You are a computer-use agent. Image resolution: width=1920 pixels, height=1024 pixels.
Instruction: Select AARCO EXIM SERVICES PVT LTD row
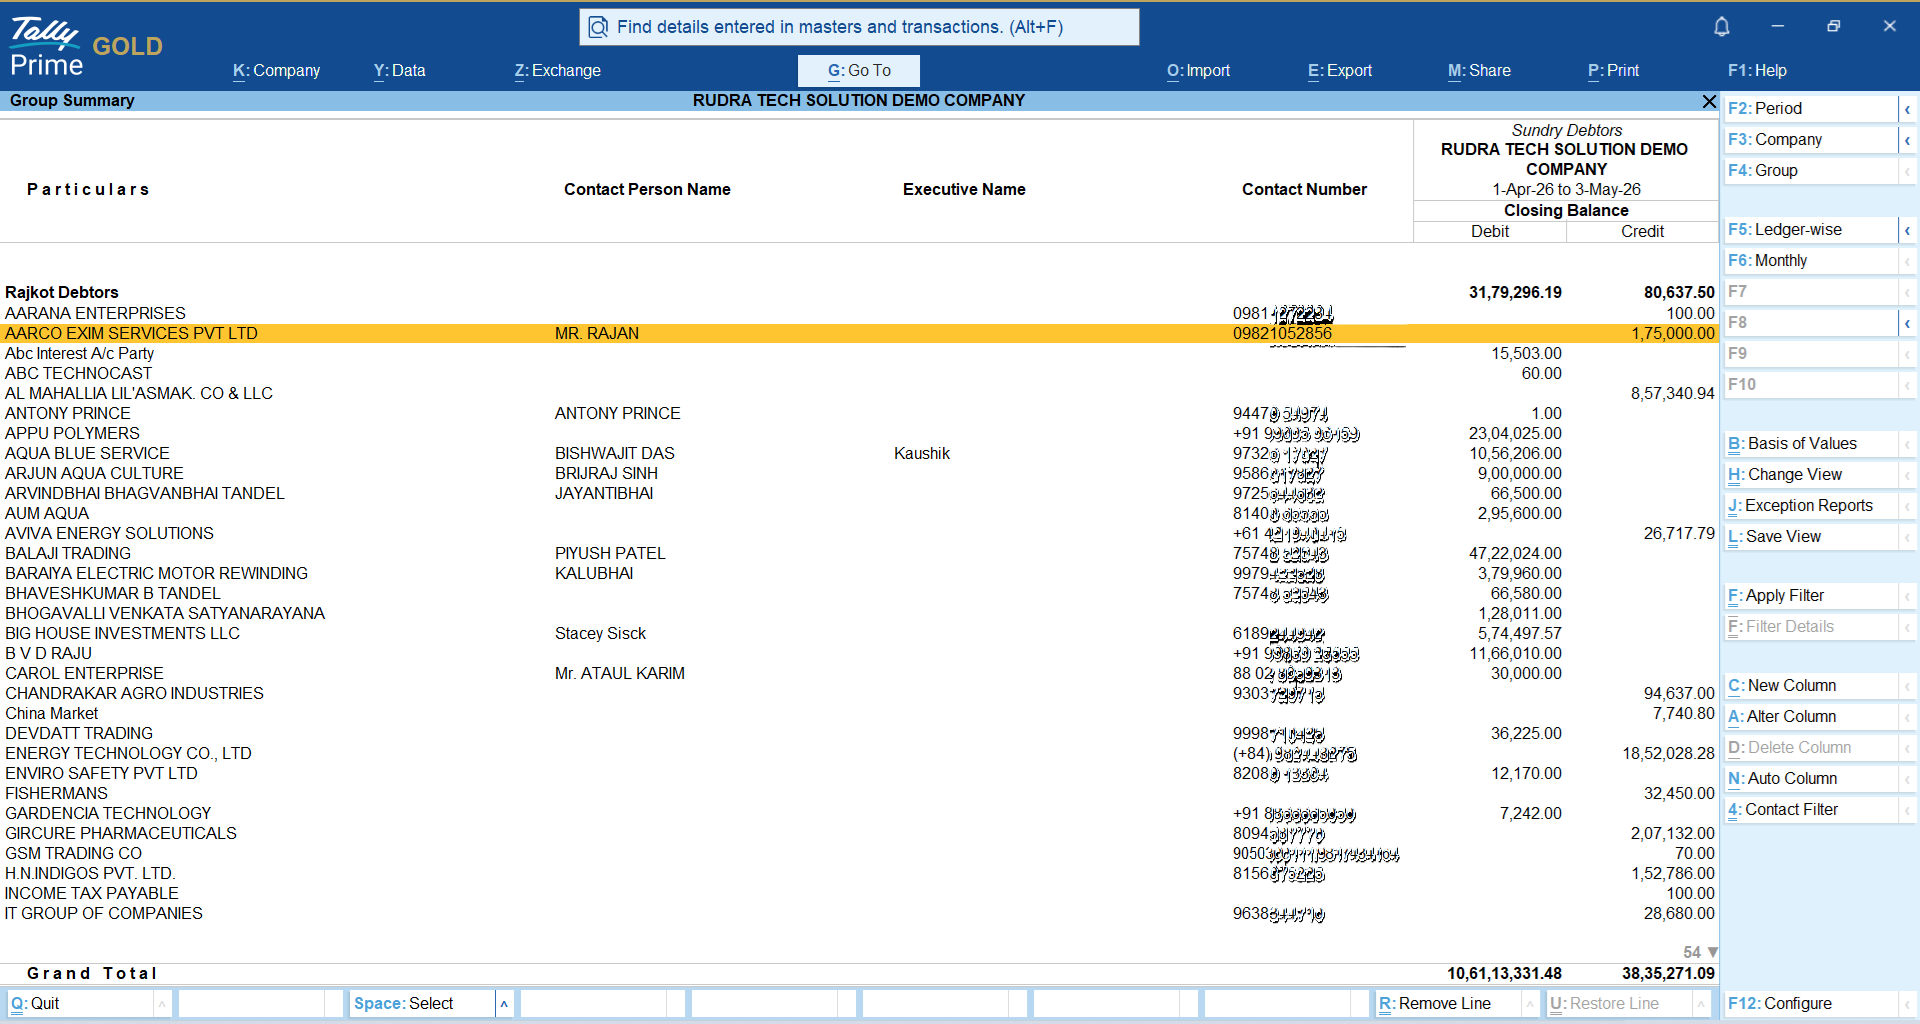(859, 334)
